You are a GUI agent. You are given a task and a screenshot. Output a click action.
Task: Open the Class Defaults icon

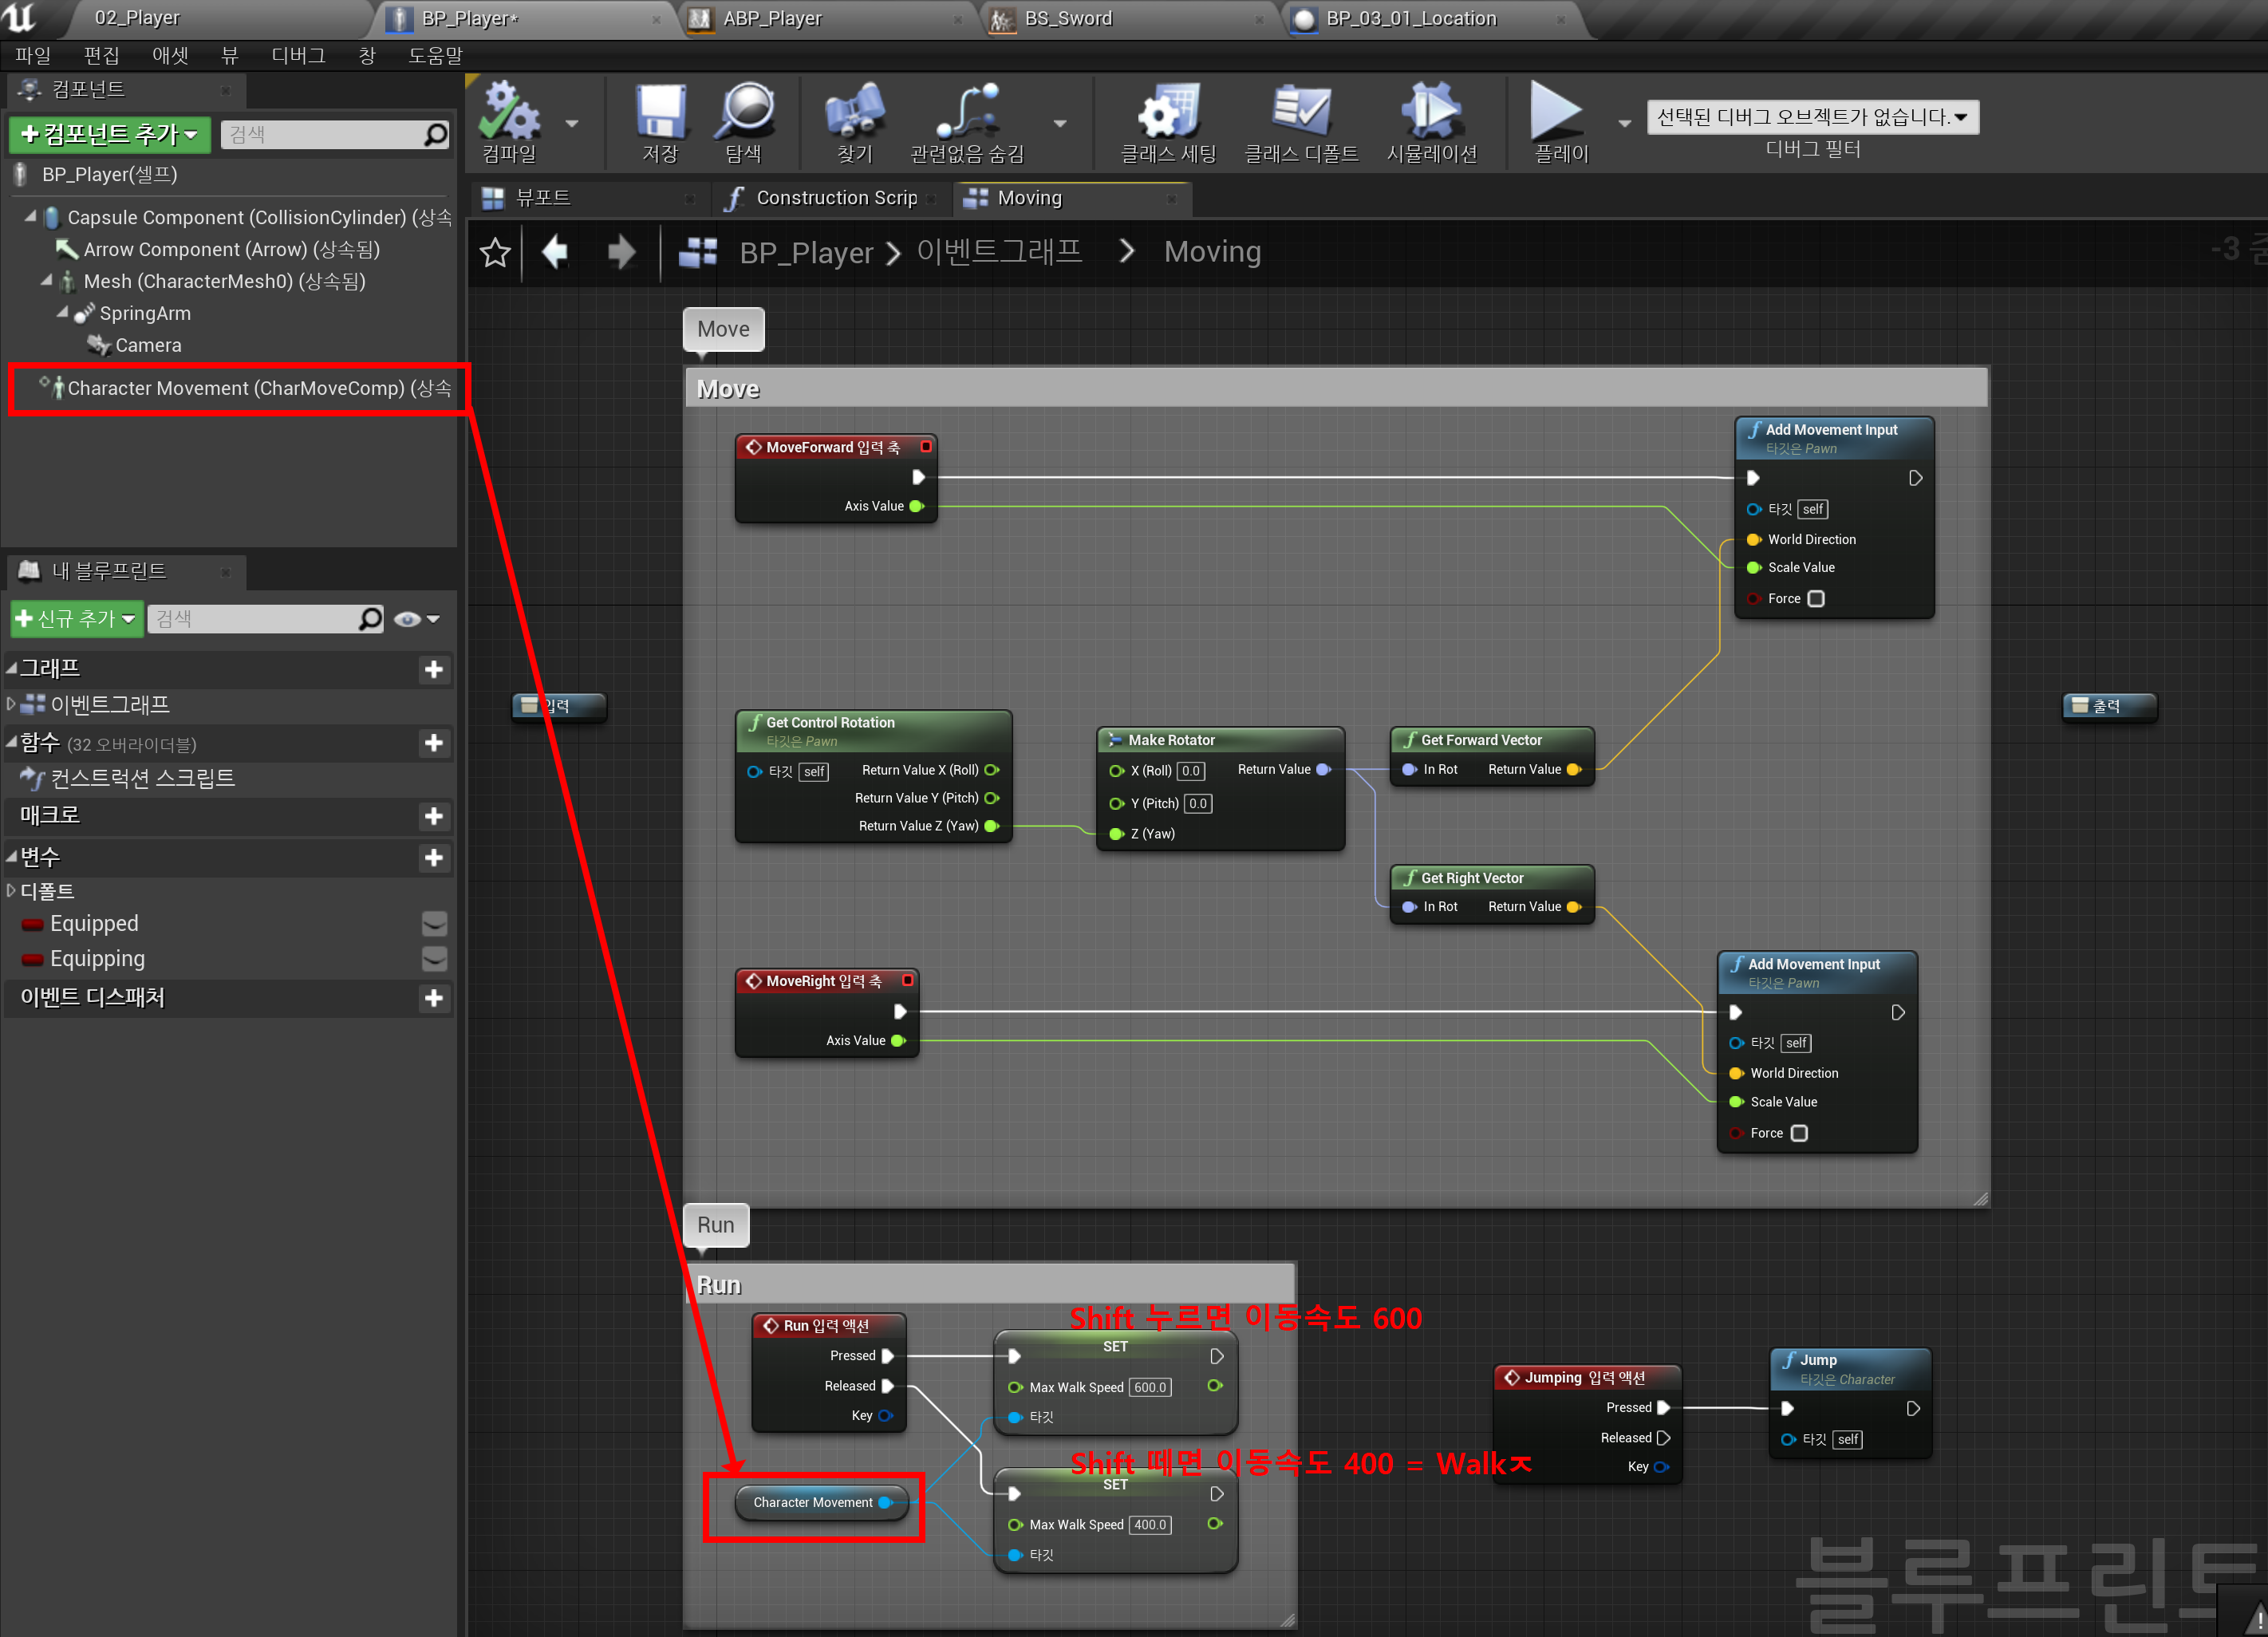coord(1300,113)
